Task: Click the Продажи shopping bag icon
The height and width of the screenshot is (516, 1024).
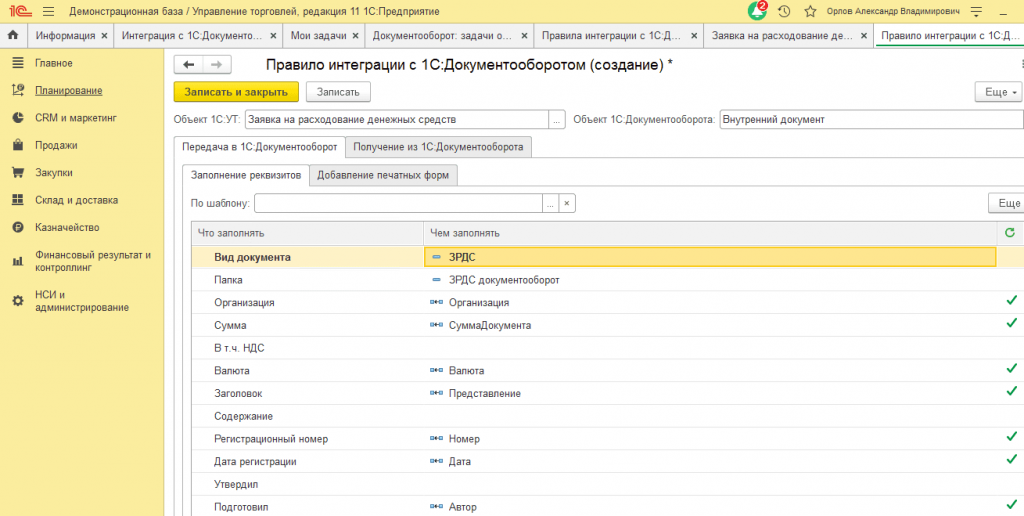Action: point(18,145)
